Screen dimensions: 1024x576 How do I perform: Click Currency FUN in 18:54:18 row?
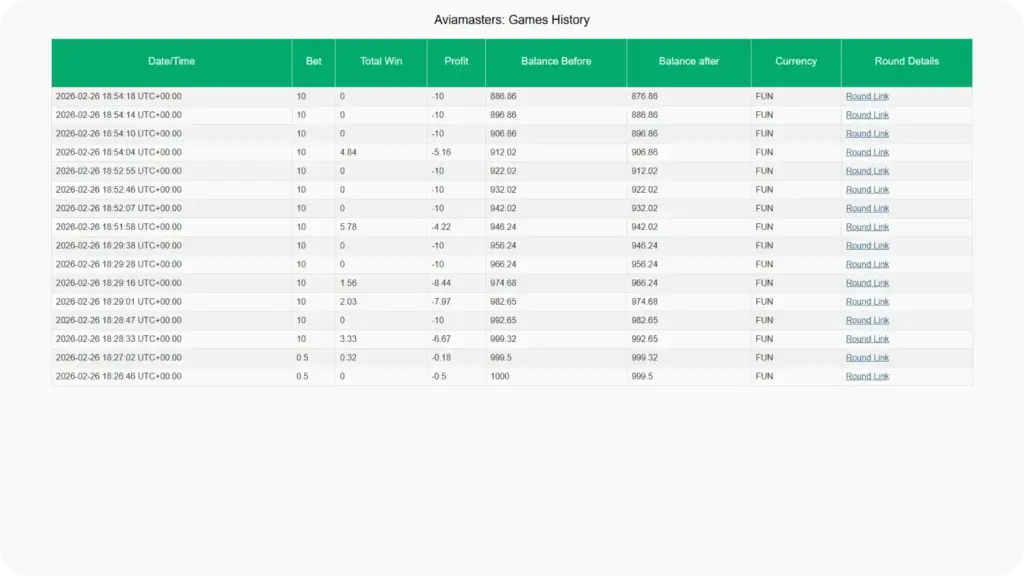[x=764, y=96]
